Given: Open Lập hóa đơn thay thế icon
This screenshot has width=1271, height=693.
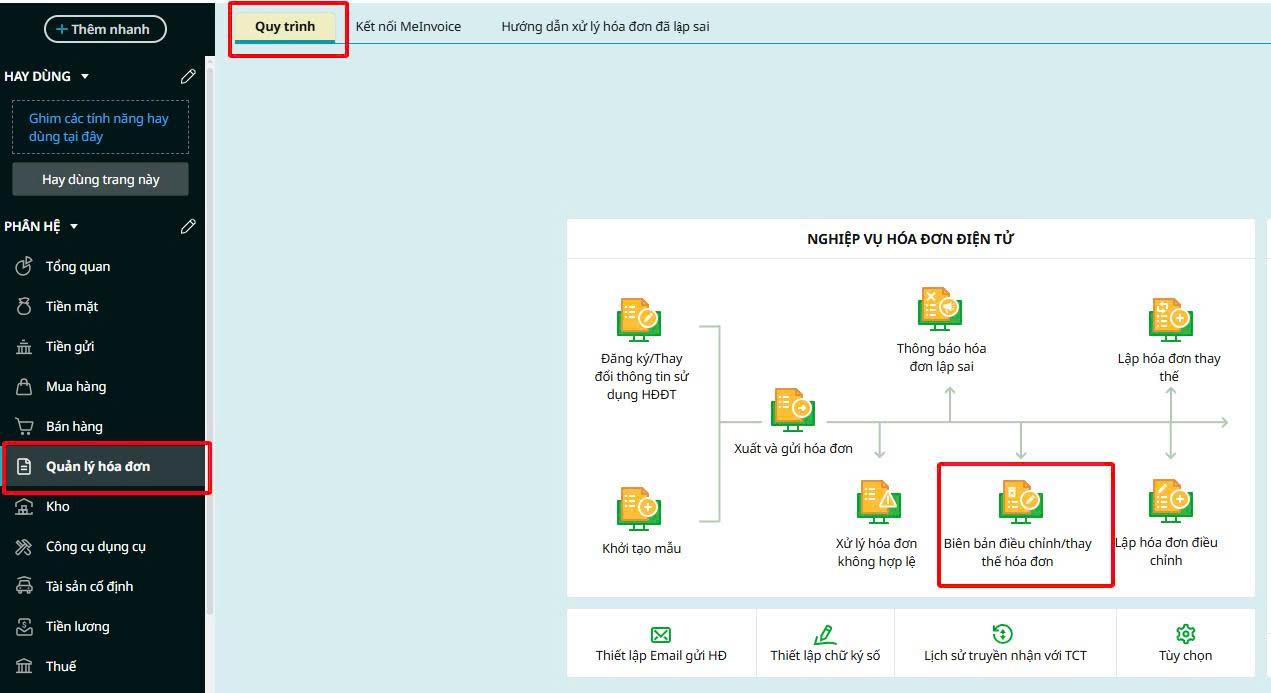Looking at the screenshot, I should pyautogui.click(x=1169, y=320).
